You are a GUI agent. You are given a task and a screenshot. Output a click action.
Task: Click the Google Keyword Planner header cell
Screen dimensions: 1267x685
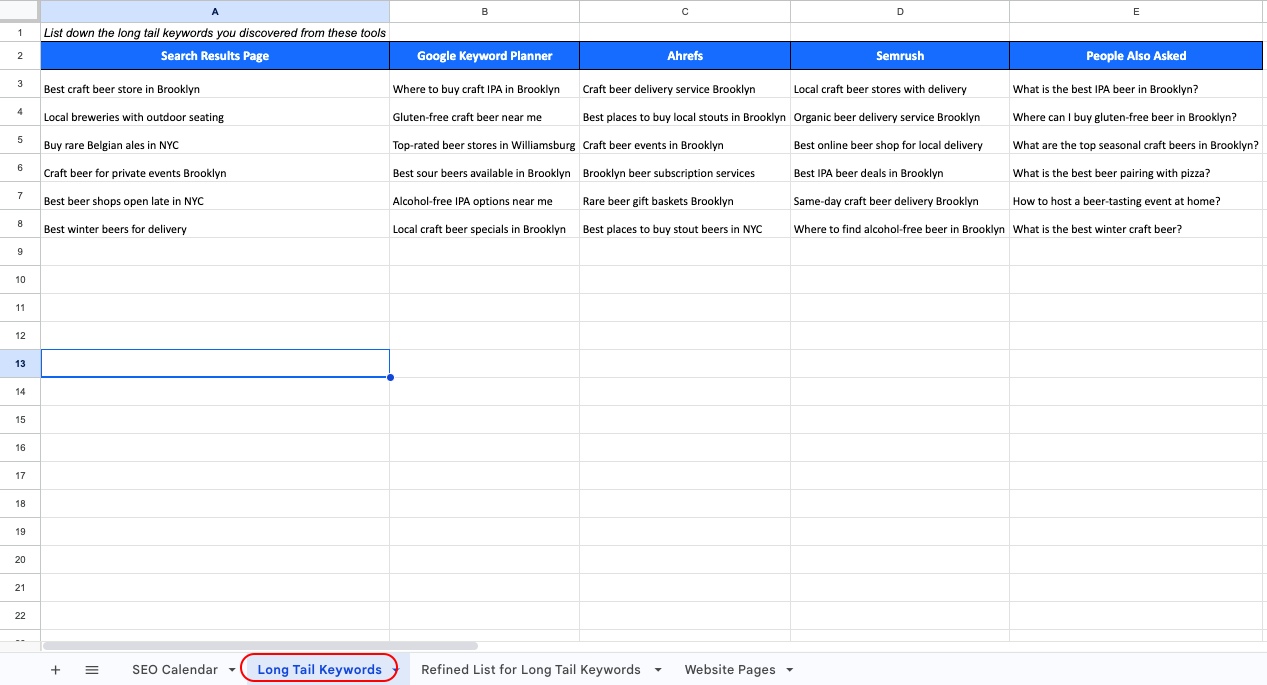[484, 56]
